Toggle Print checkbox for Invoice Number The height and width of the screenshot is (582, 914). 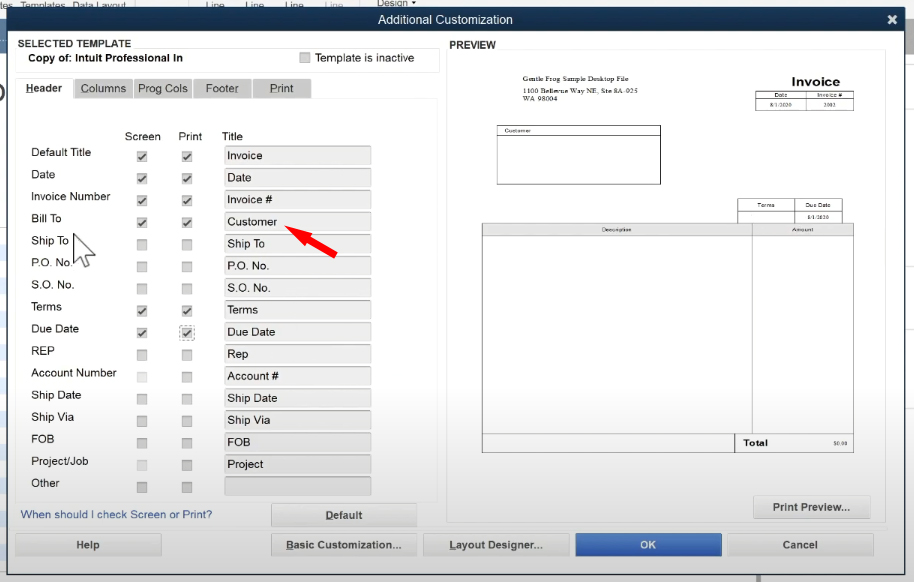click(187, 201)
